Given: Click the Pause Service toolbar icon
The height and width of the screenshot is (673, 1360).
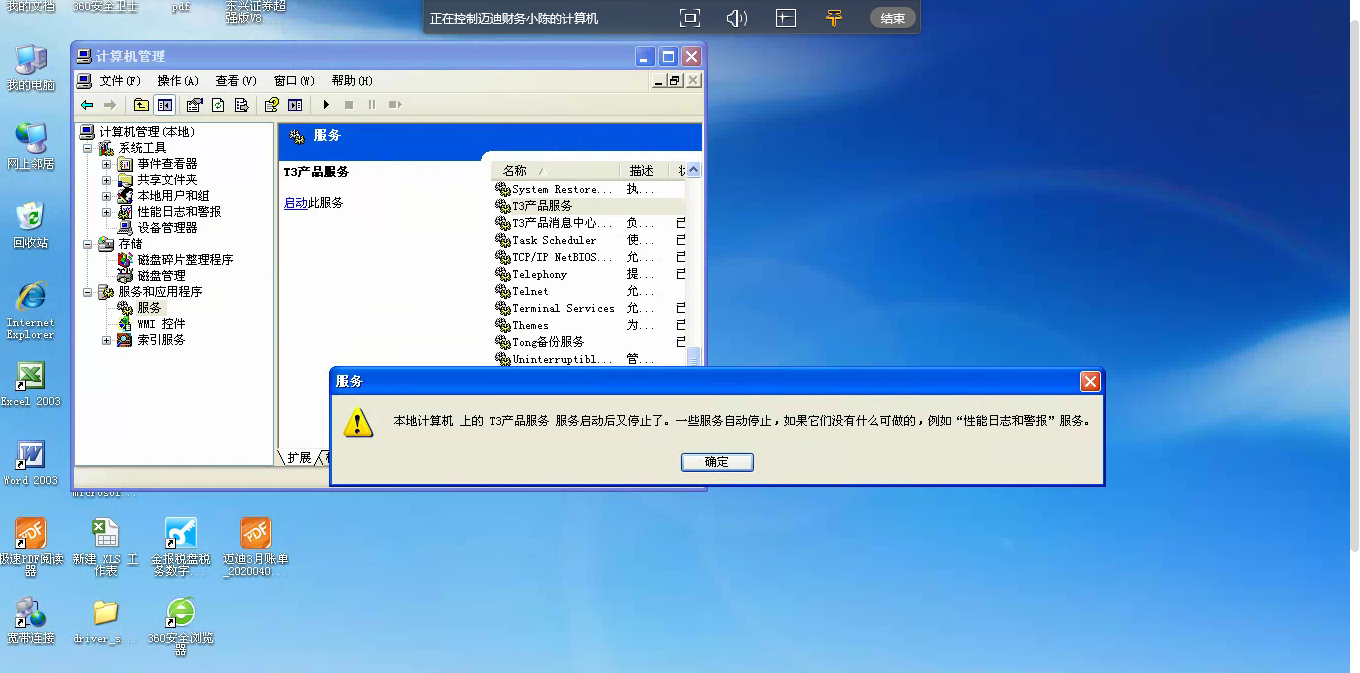Looking at the screenshot, I should [x=372, y=105].
